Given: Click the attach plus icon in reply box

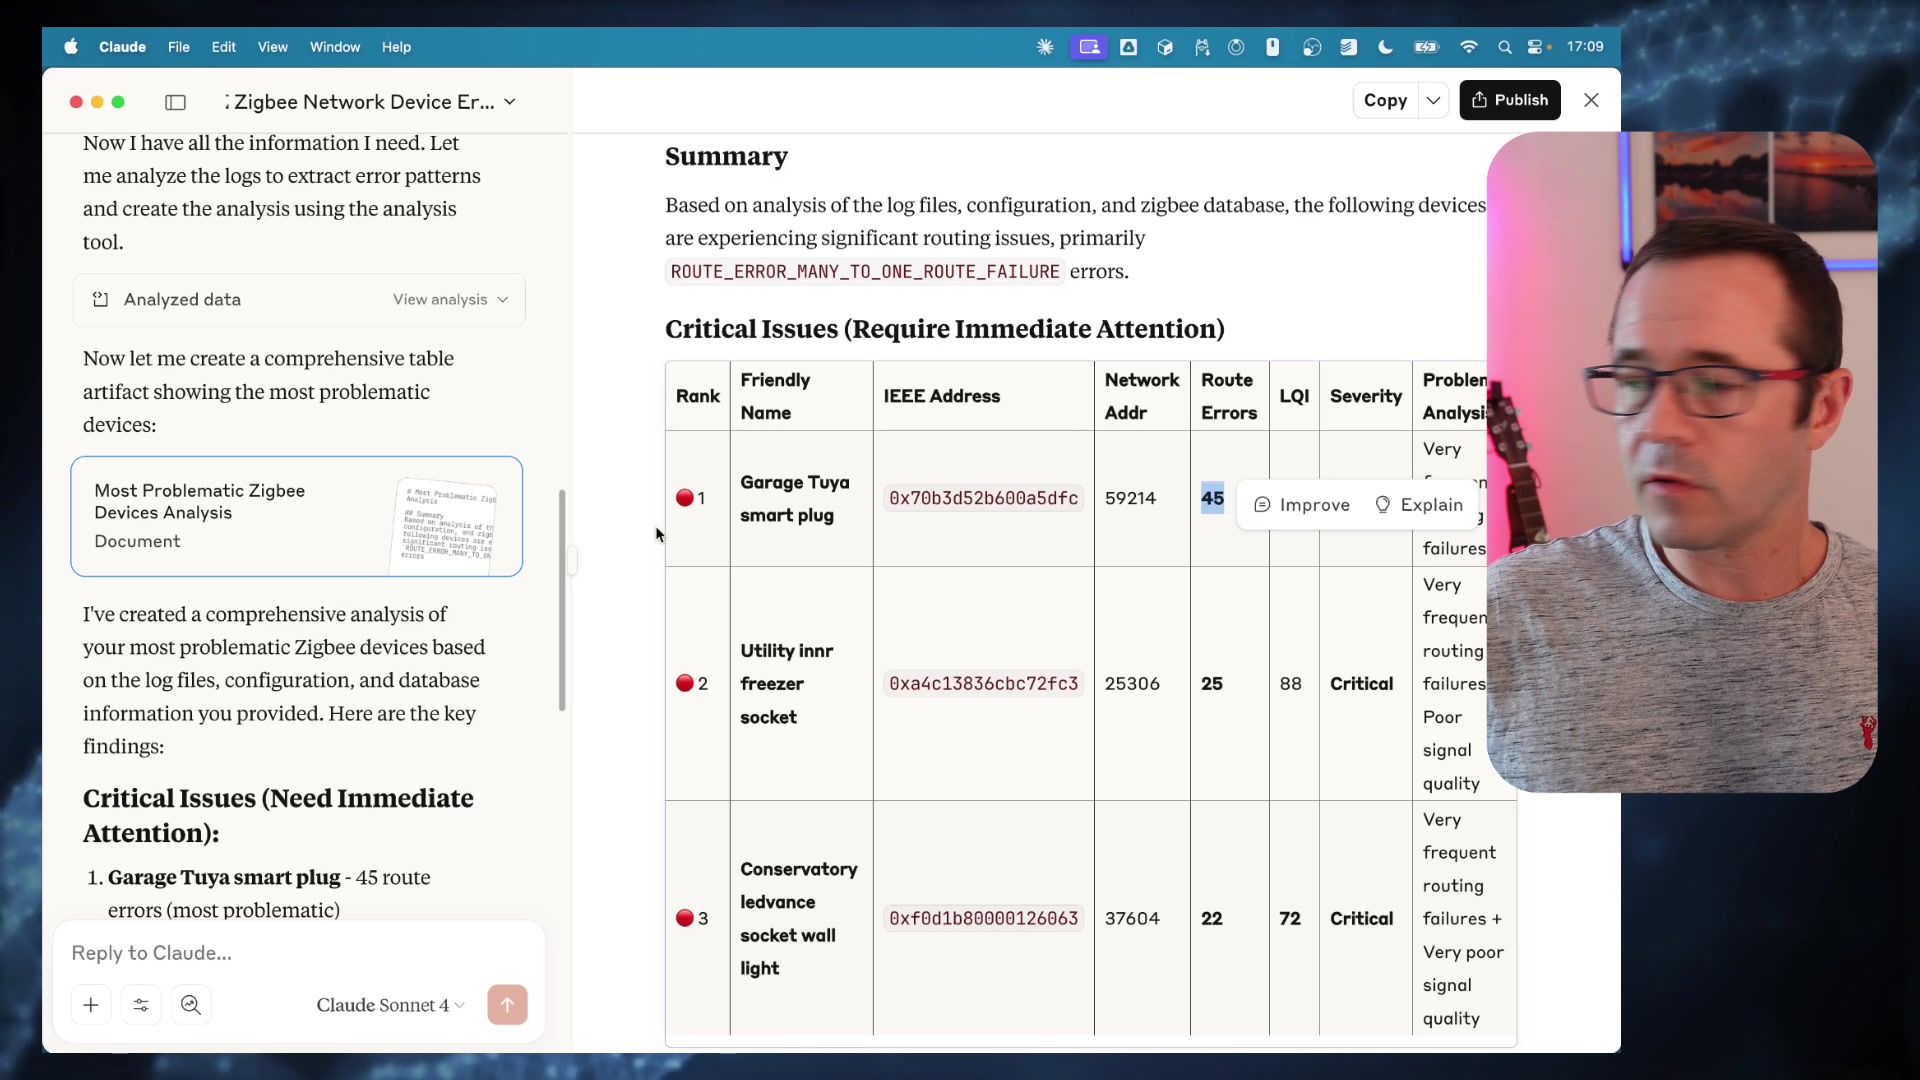Looking at the screenshot, I should (x=91, y=1005).
